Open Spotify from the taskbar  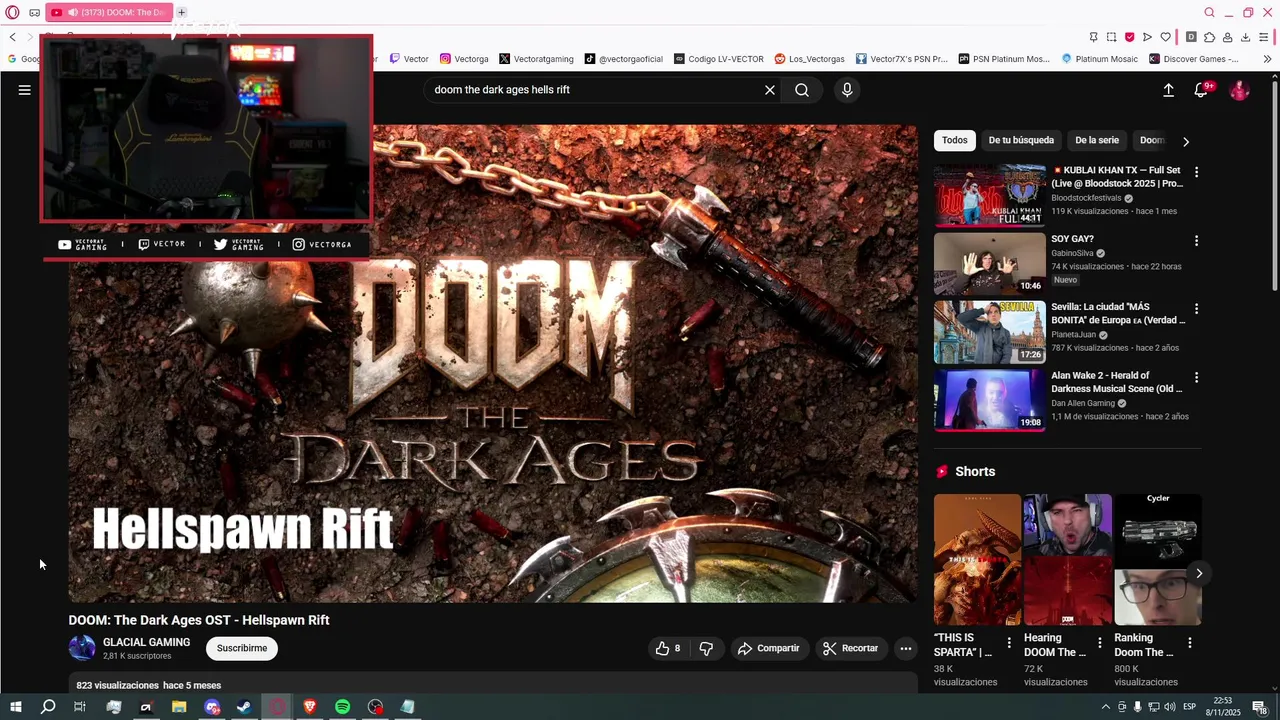[342, 707]
